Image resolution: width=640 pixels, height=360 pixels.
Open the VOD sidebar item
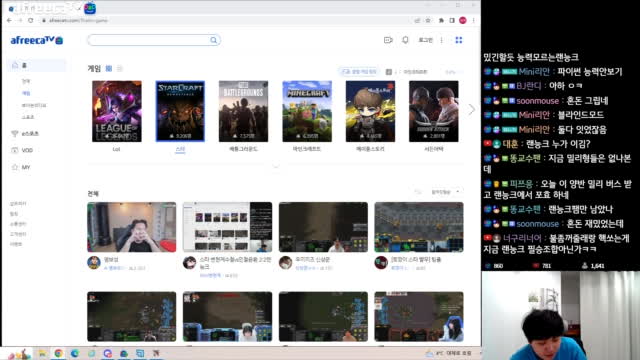click(x=27, y=150)
